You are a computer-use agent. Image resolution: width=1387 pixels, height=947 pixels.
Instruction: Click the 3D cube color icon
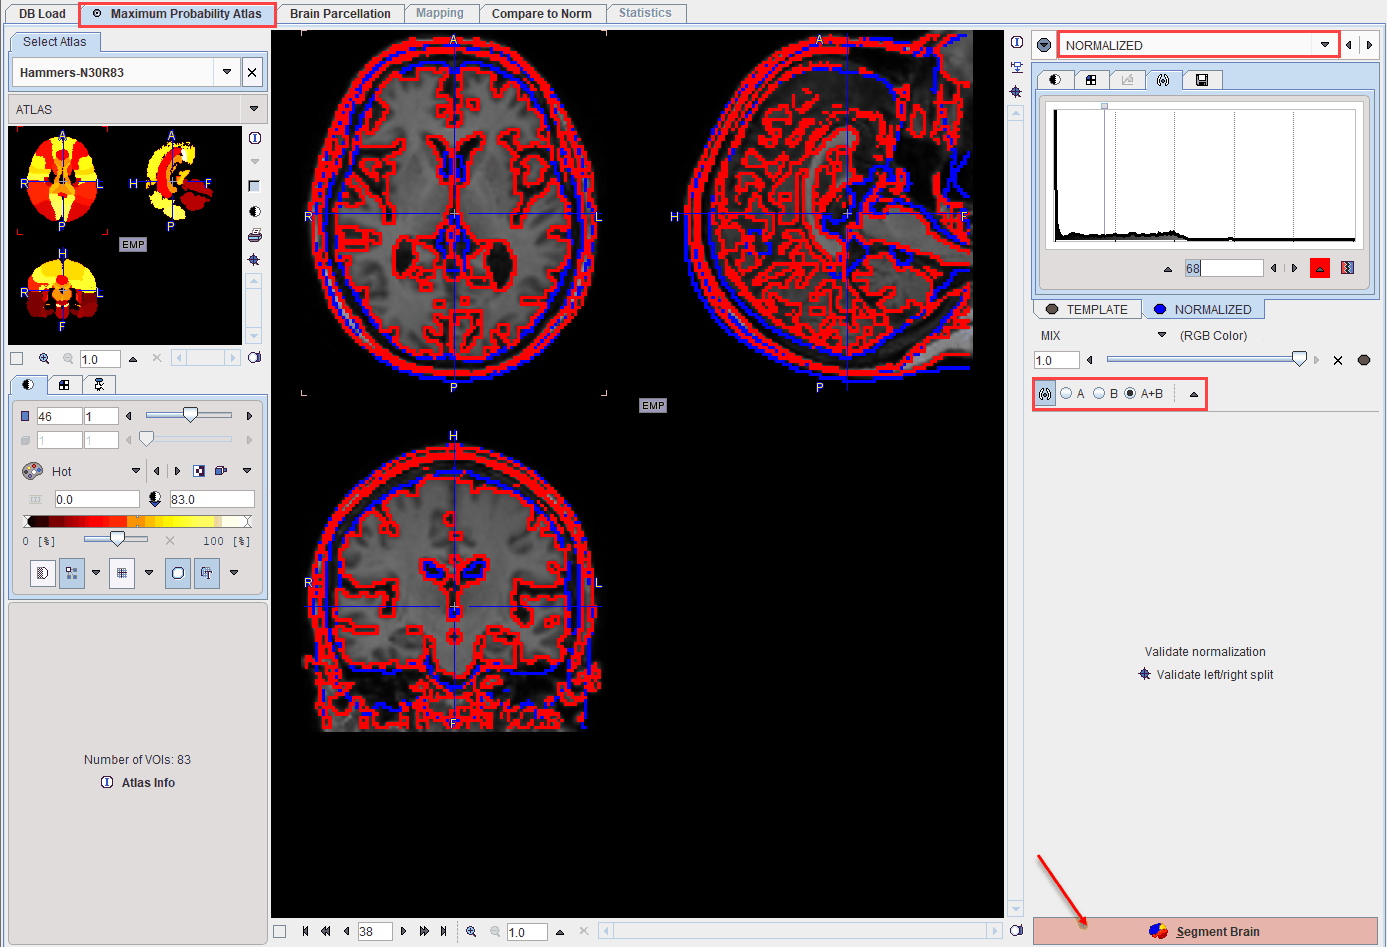(221, 471)
